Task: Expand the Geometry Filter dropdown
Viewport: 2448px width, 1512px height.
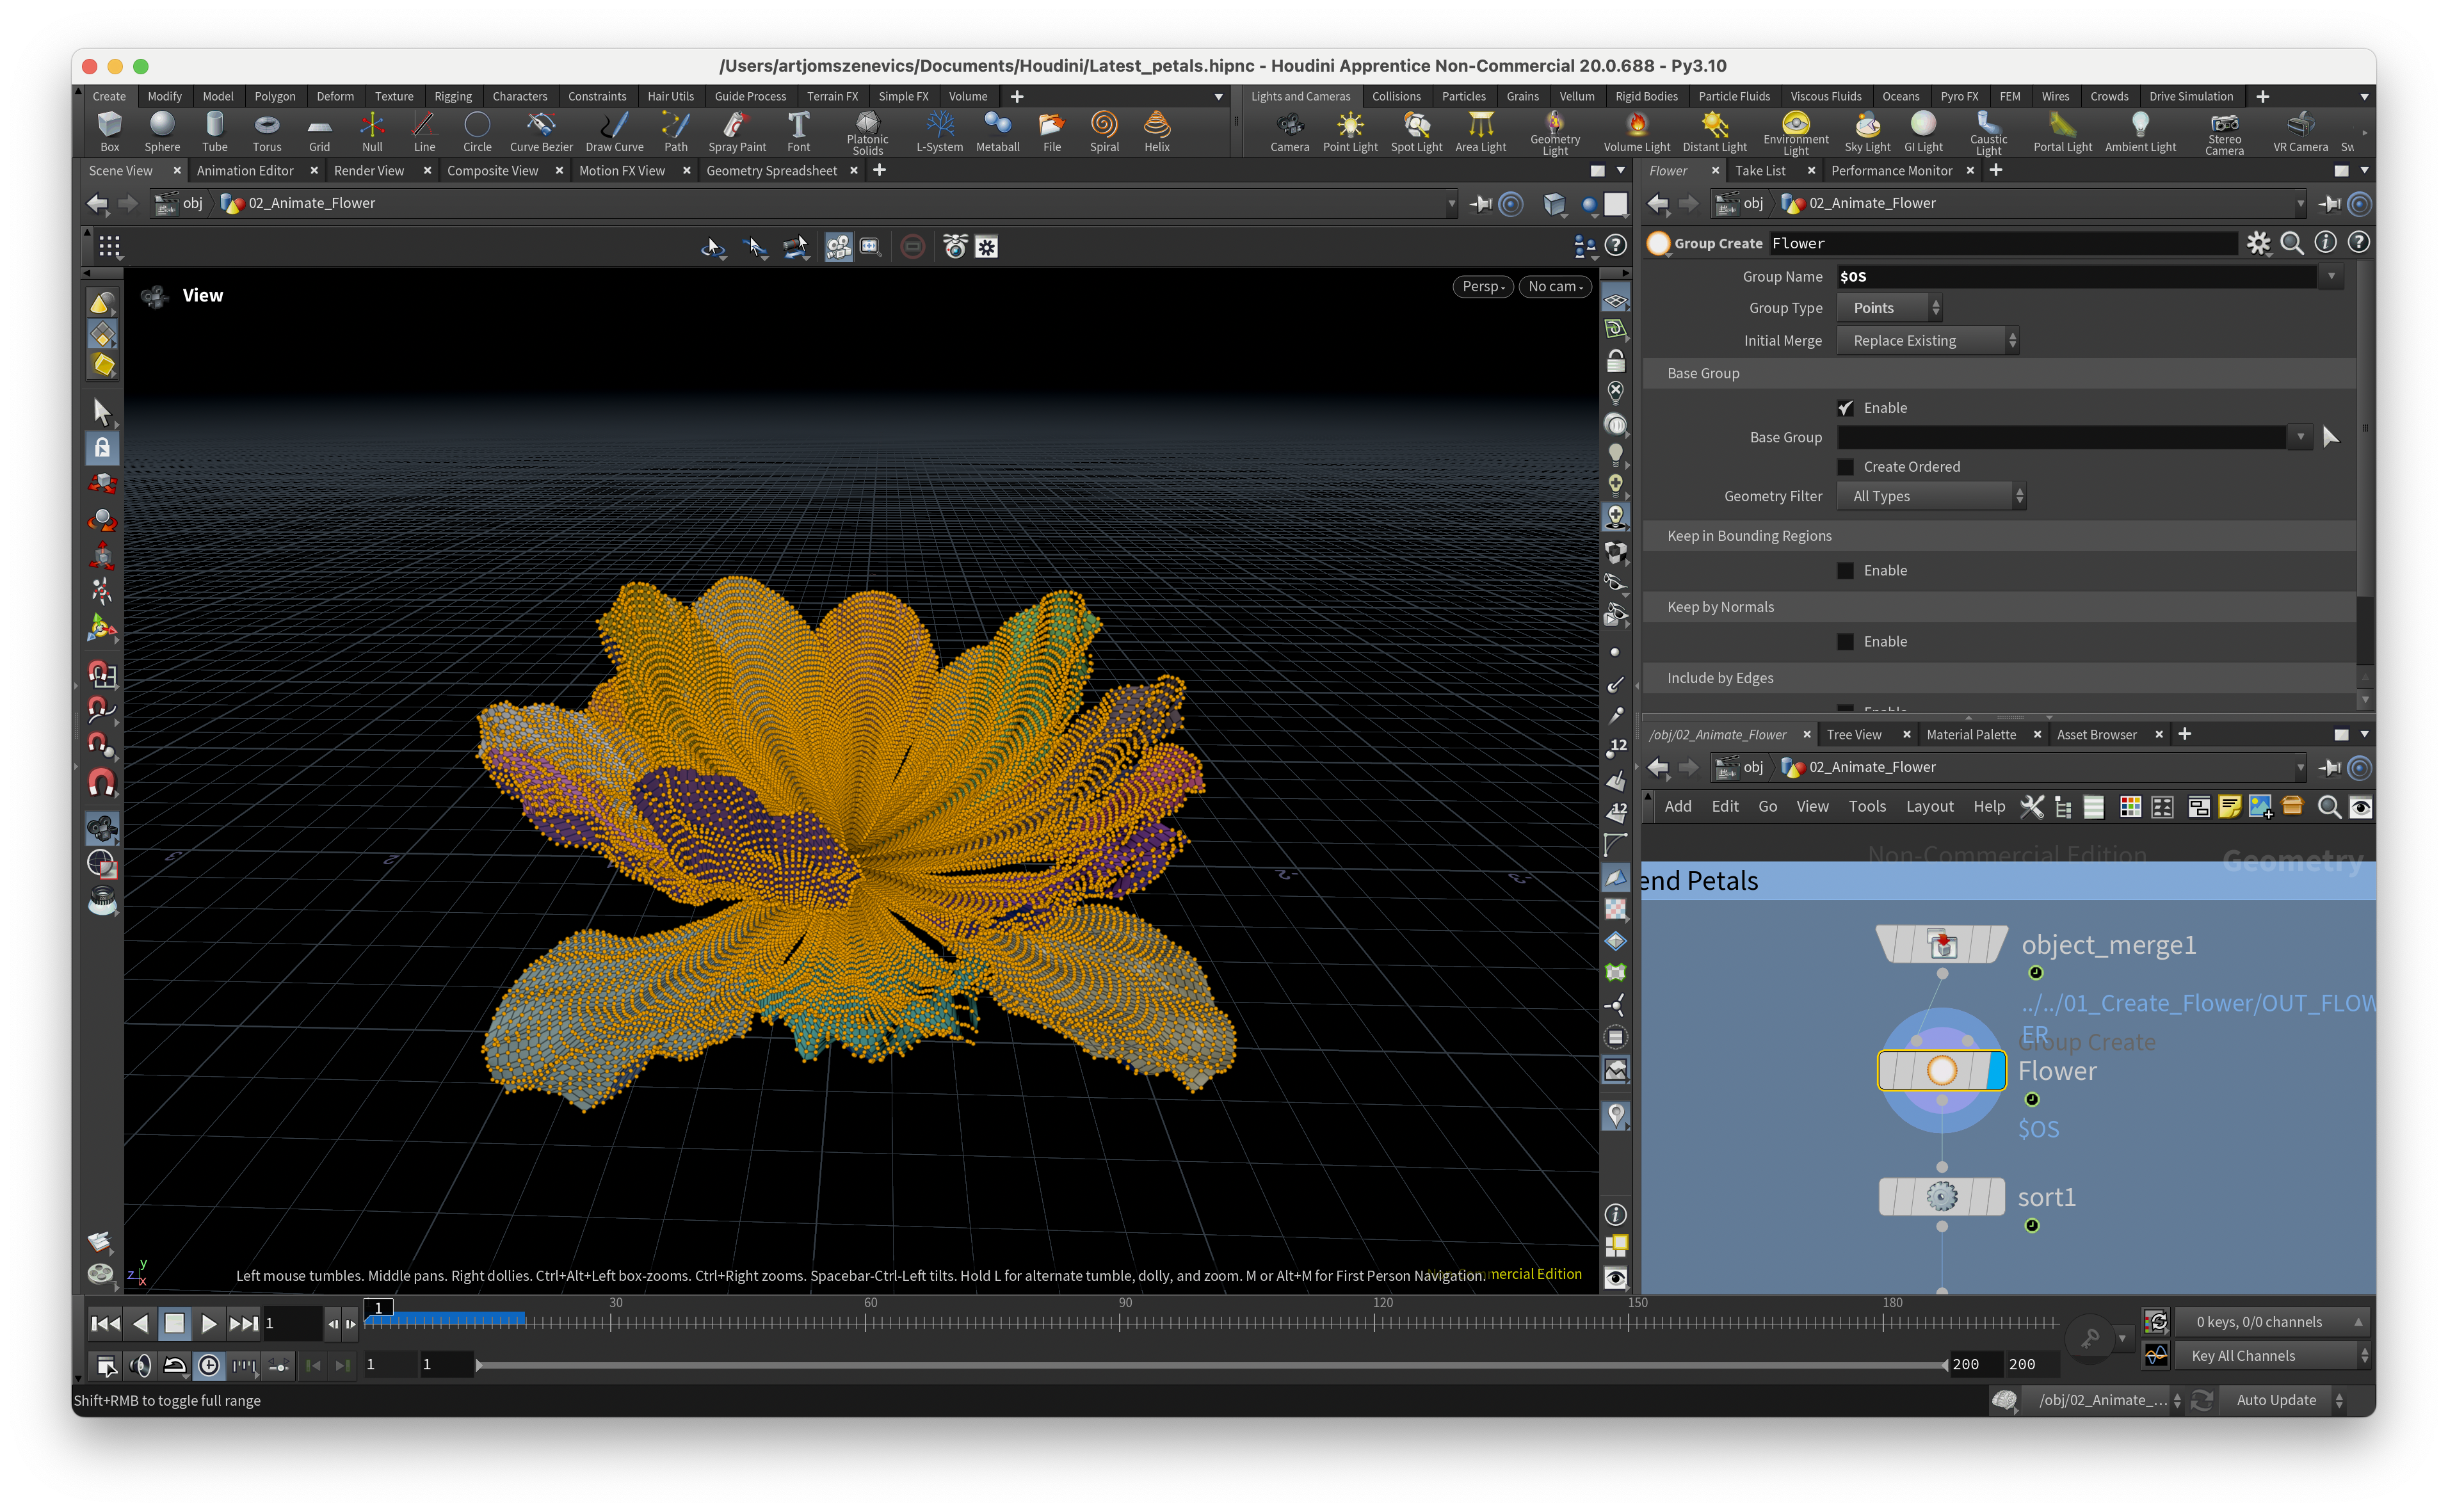Action: (1931, 497)
